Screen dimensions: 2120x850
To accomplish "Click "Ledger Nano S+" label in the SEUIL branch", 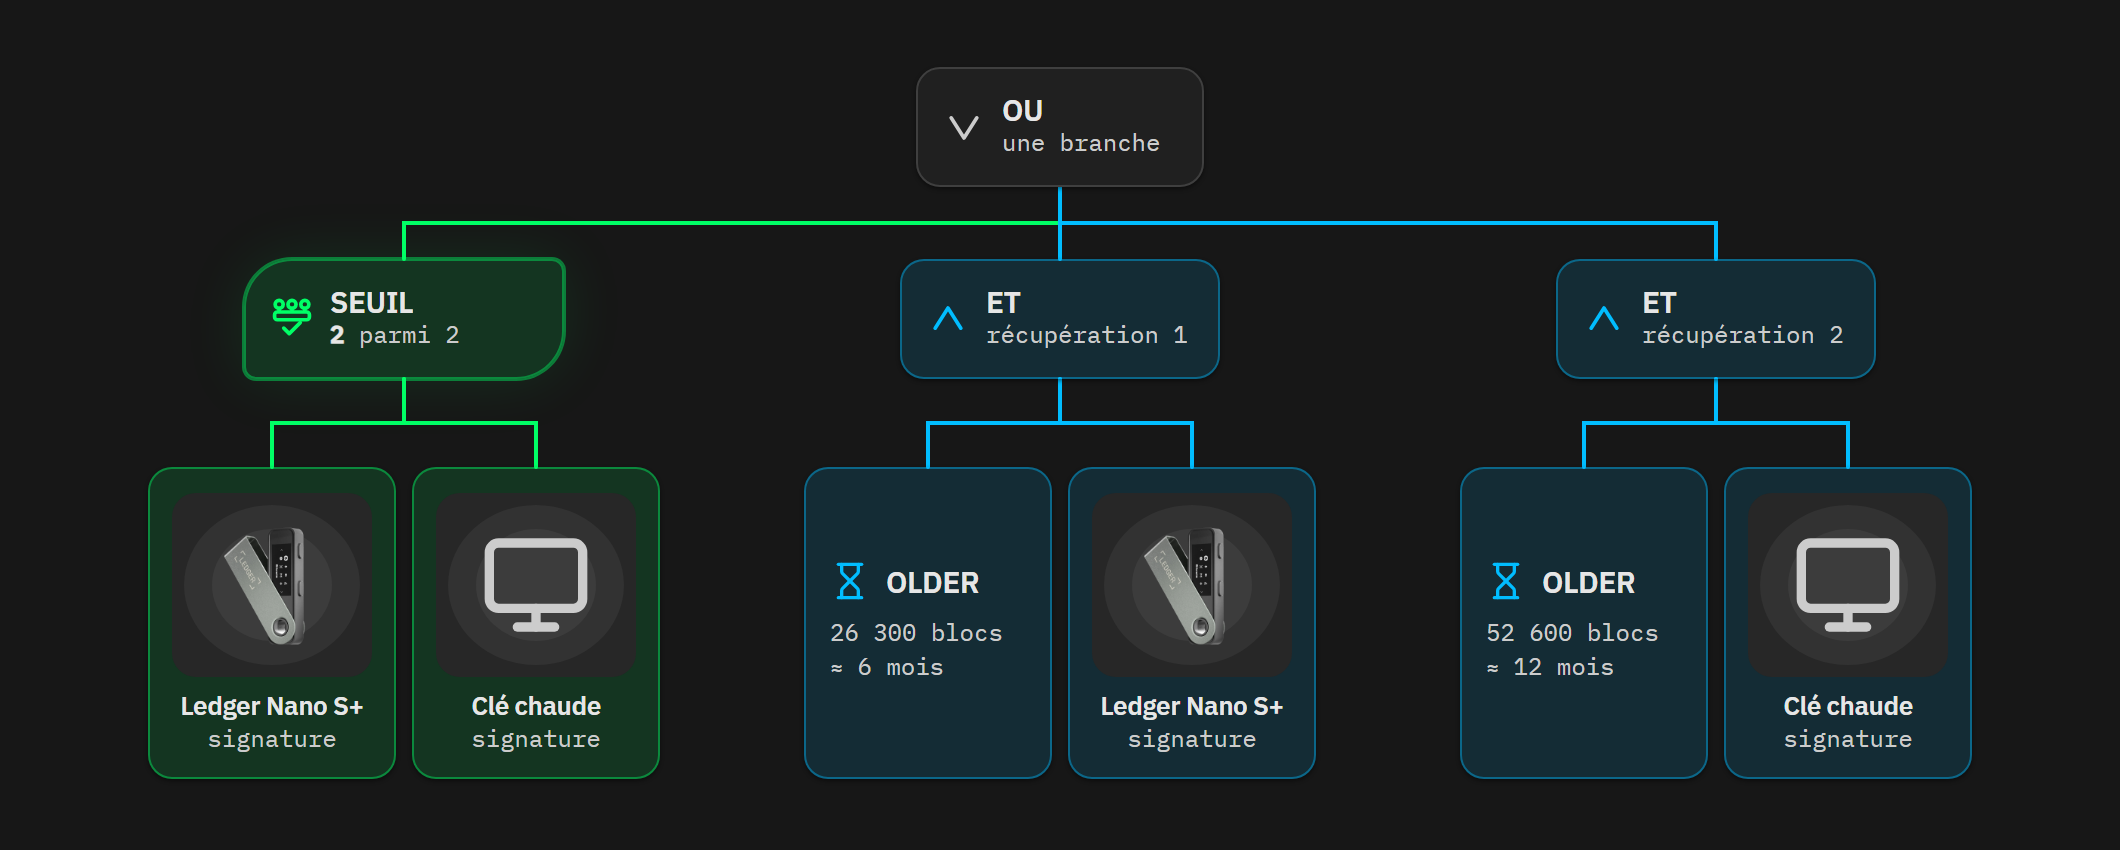I will point(272,706).
